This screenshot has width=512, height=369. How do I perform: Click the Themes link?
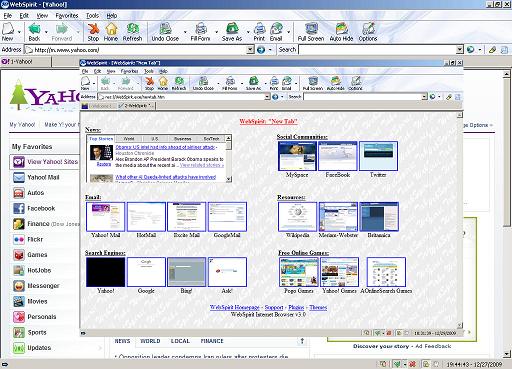(x=318, y=307)
